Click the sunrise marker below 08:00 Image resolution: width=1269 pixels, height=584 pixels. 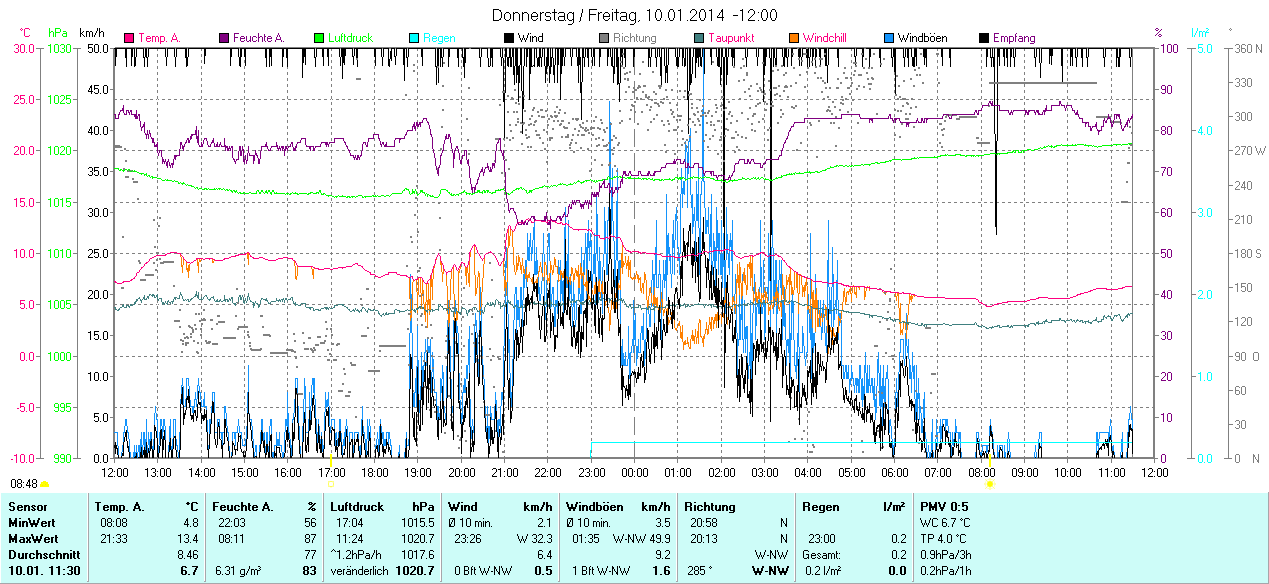tap(990, 484)
